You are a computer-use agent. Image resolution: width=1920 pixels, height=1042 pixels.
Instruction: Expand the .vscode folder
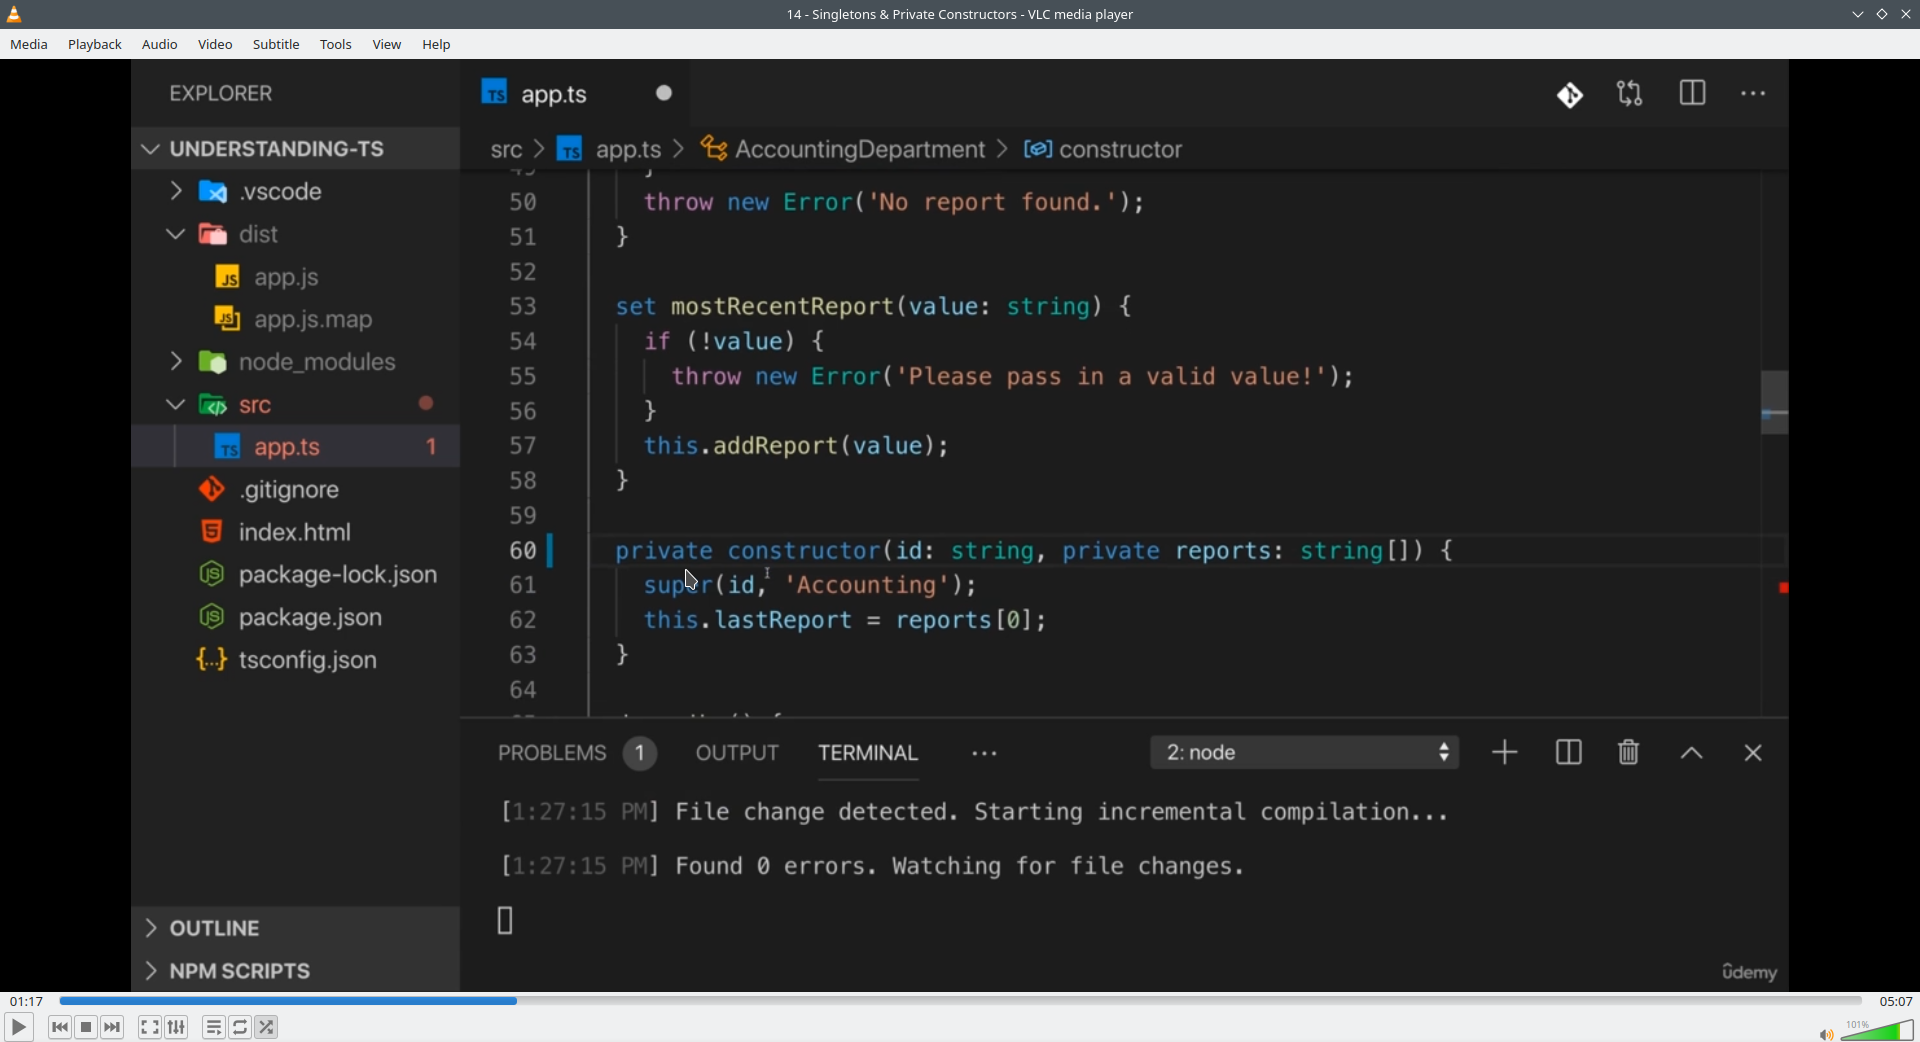click(295, 191)
